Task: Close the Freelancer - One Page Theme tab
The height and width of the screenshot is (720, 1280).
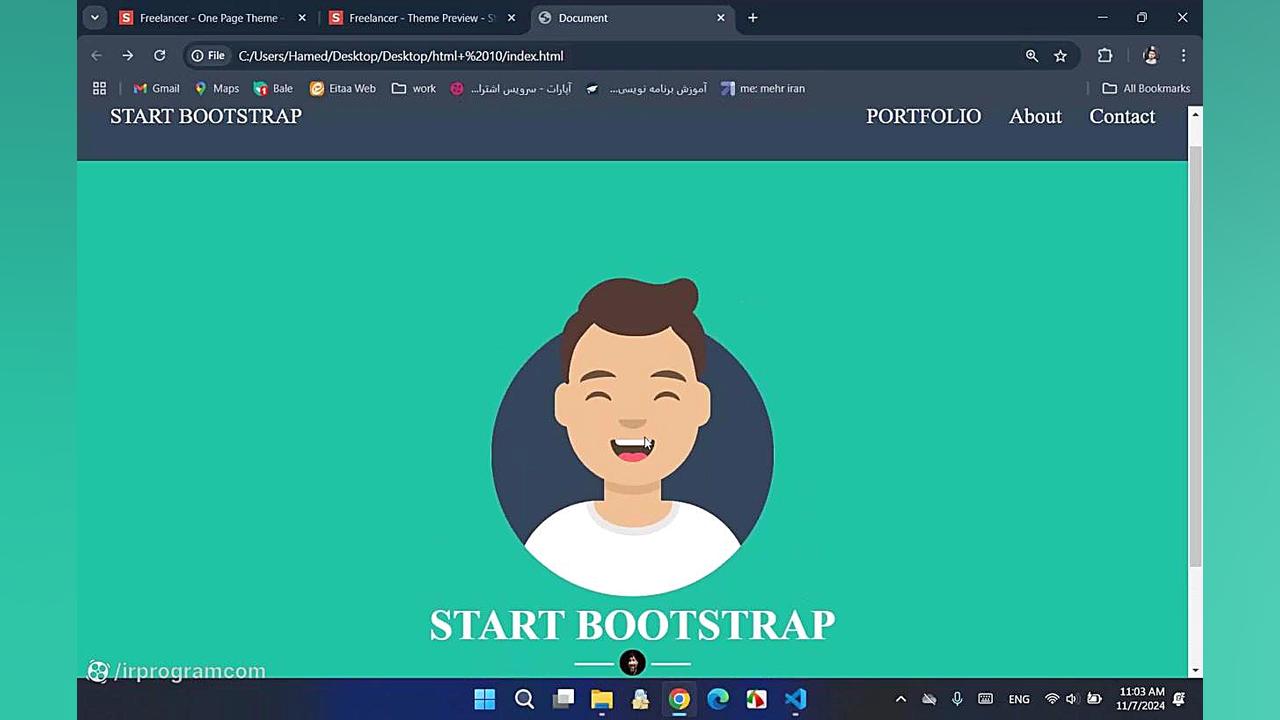Action: [302, 18]
